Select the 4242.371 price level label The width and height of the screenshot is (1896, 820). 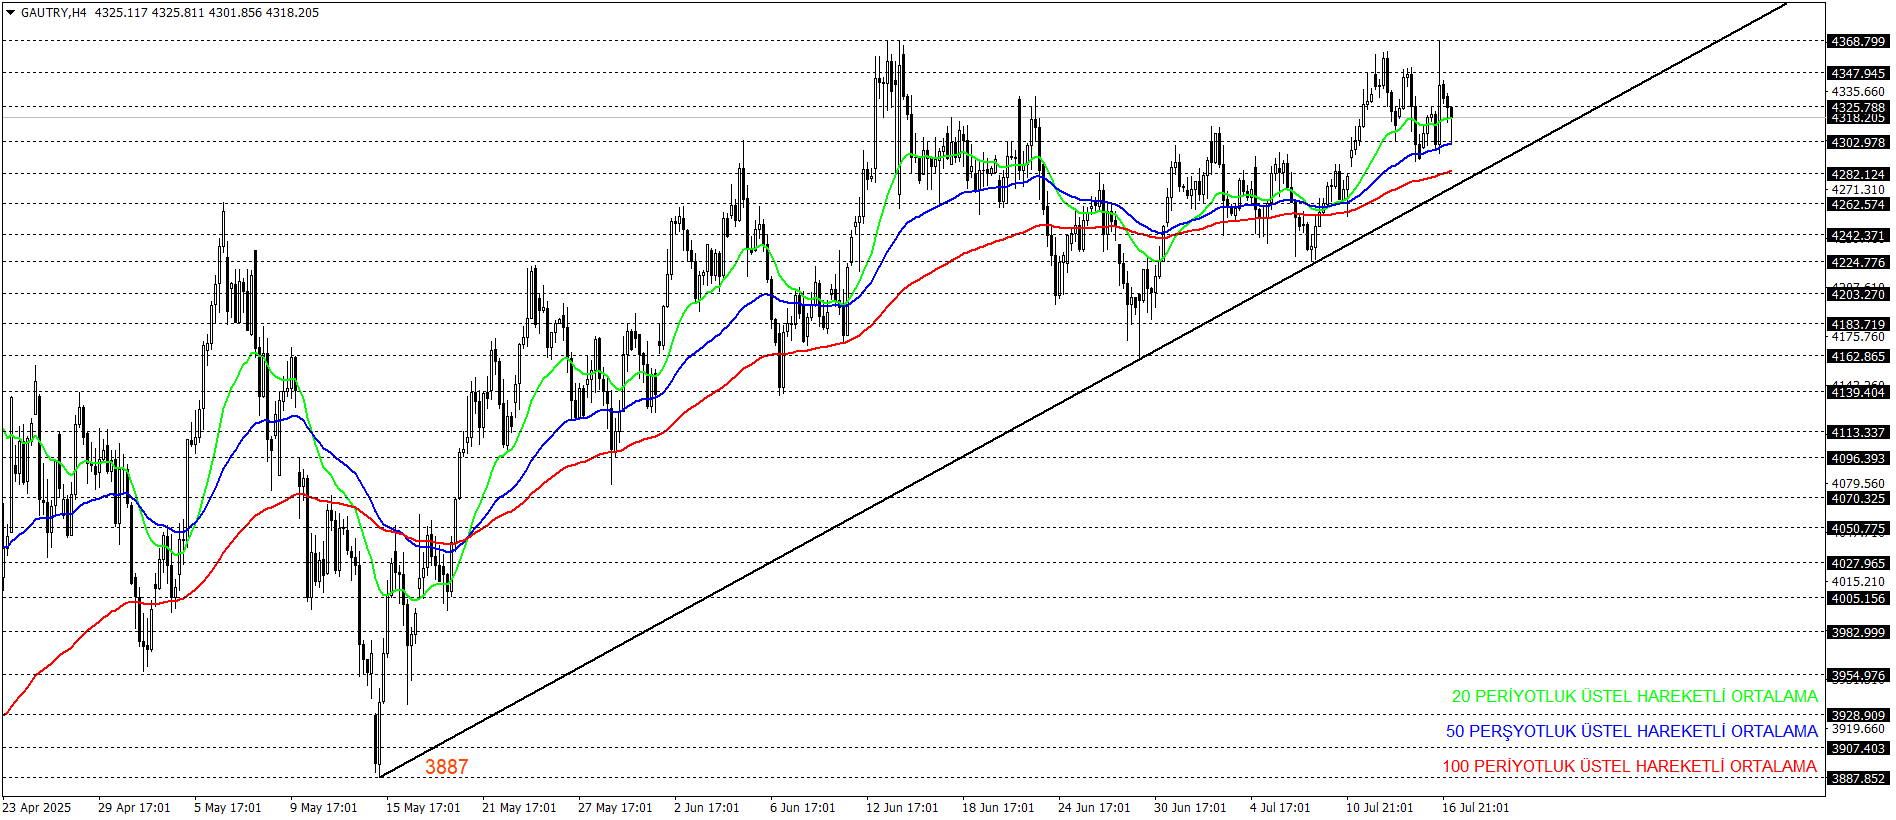click(x=1858, y=235)
